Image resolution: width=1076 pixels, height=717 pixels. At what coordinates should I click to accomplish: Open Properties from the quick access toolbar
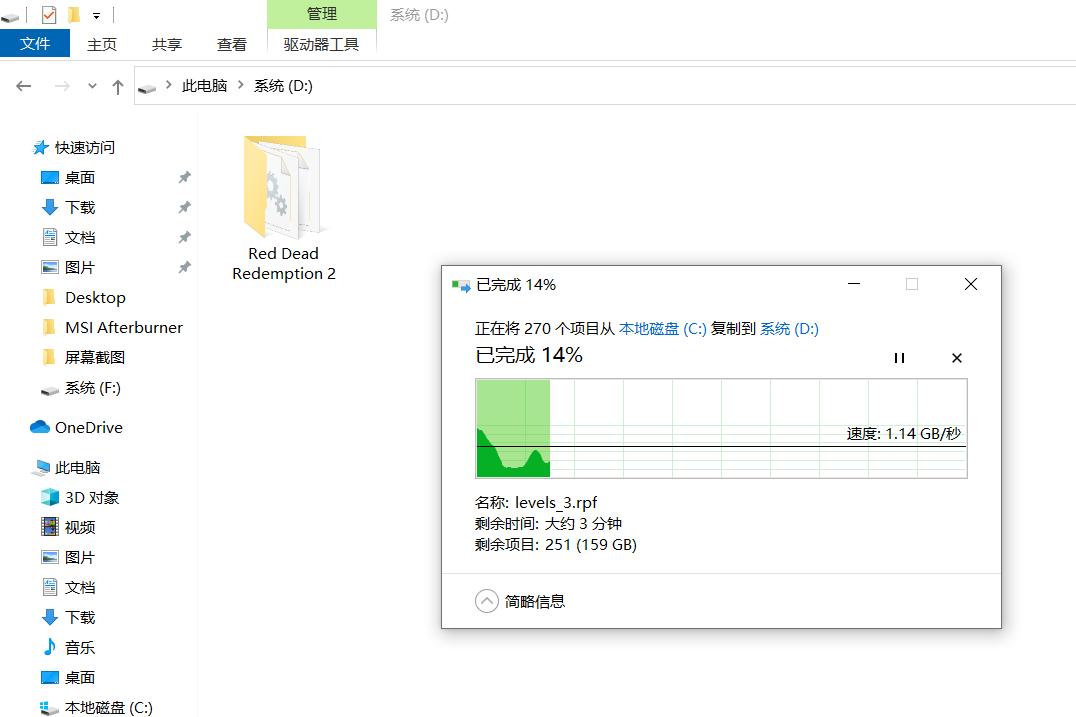[x=48, y=14]
